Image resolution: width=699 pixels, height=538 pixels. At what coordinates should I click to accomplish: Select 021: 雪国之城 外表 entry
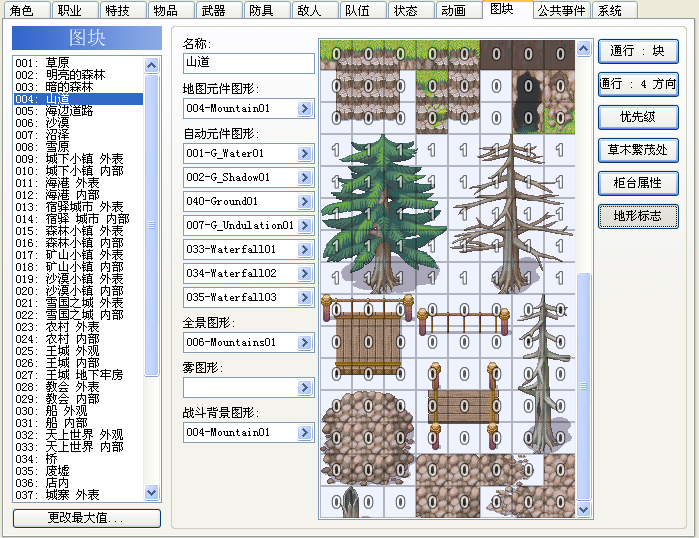tap(78, 303)
